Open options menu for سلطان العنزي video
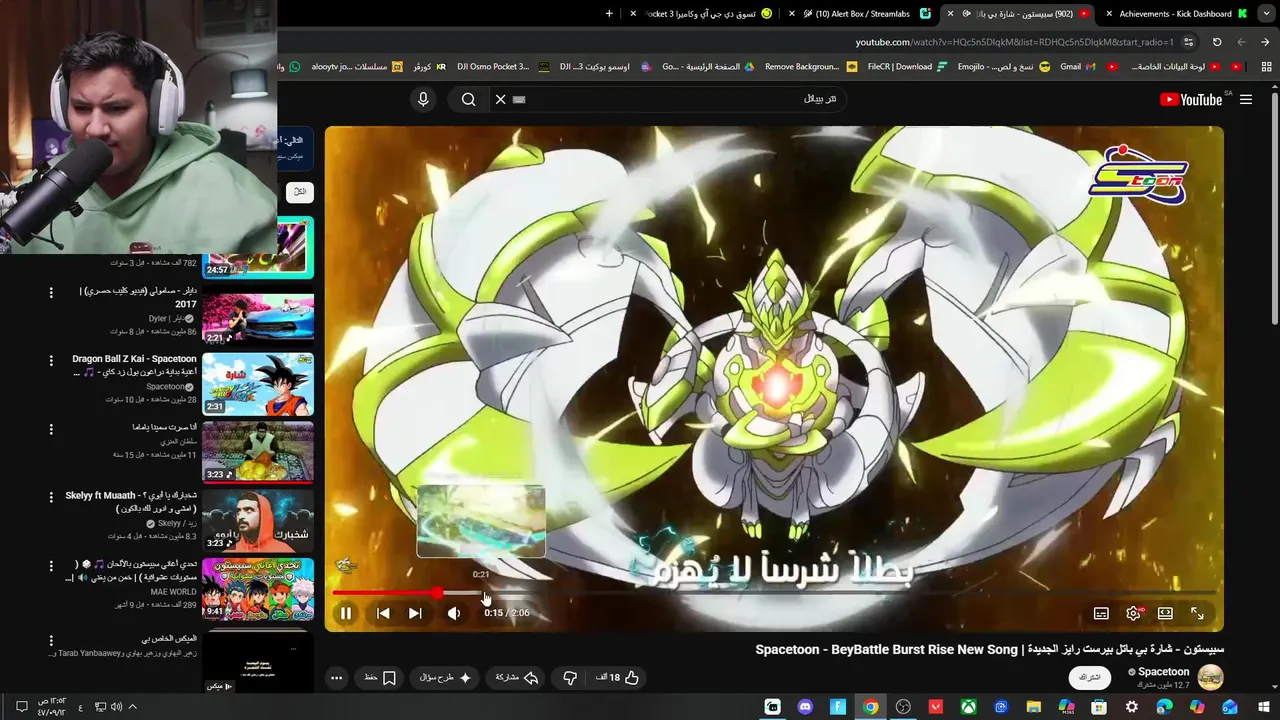The width and height of the screenshot is (1280, 720). point(51,429)
